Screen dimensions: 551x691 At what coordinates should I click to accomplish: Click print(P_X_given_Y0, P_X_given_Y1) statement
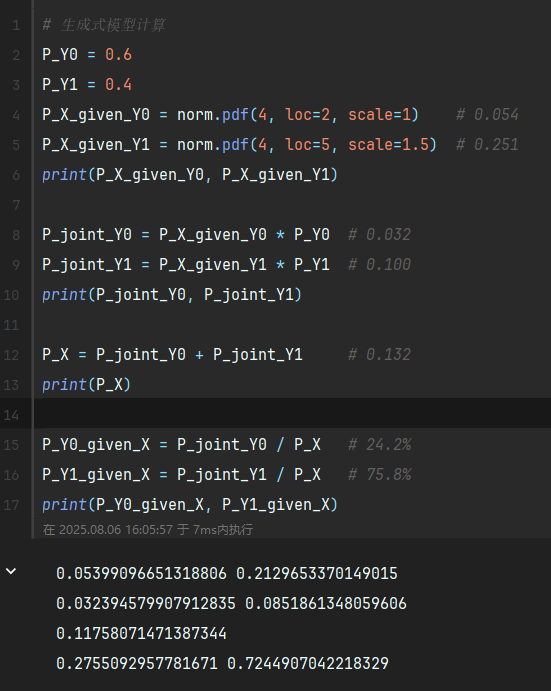[x=190, y=175]
